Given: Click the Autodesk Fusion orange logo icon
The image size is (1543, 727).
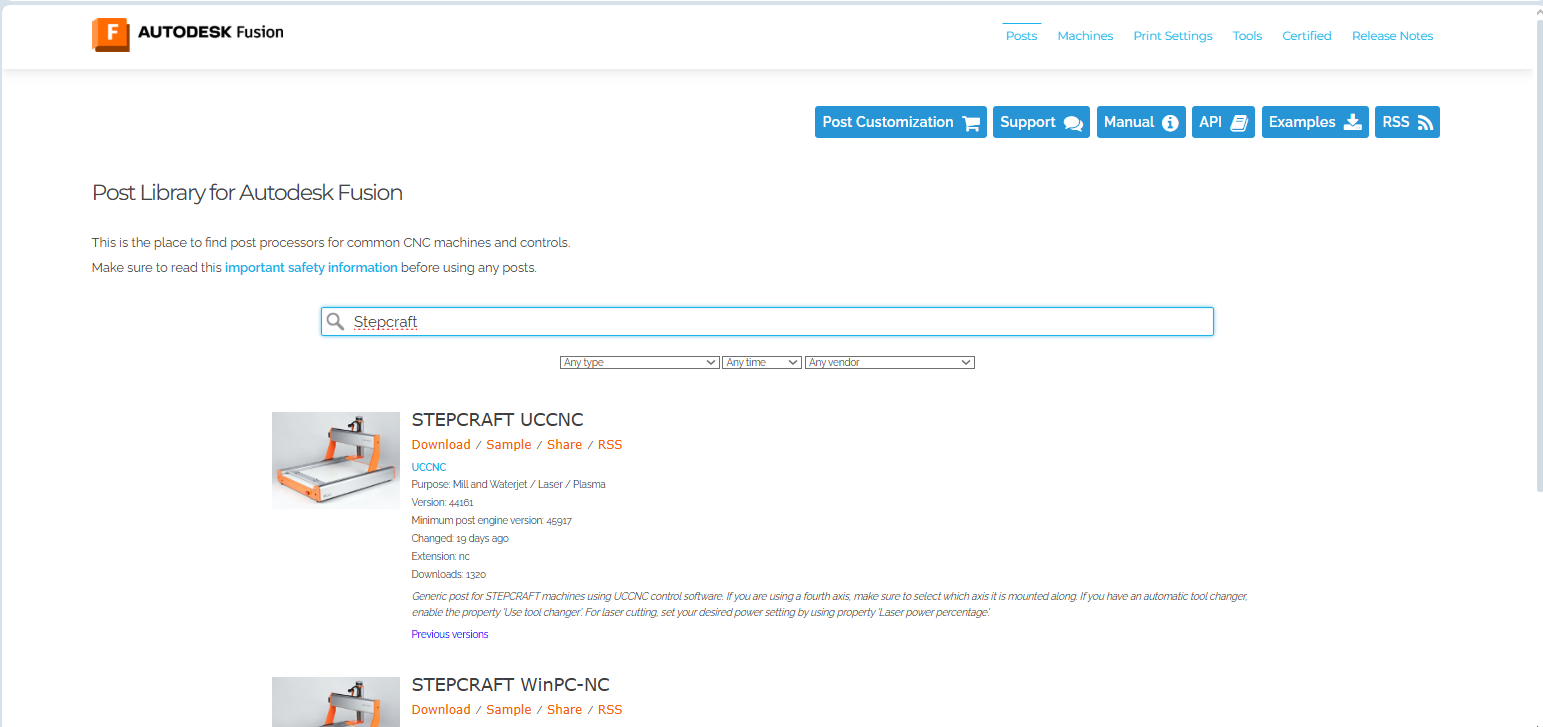Looking at the screenshot, I should pyautogui.click(x=110, y=34).
